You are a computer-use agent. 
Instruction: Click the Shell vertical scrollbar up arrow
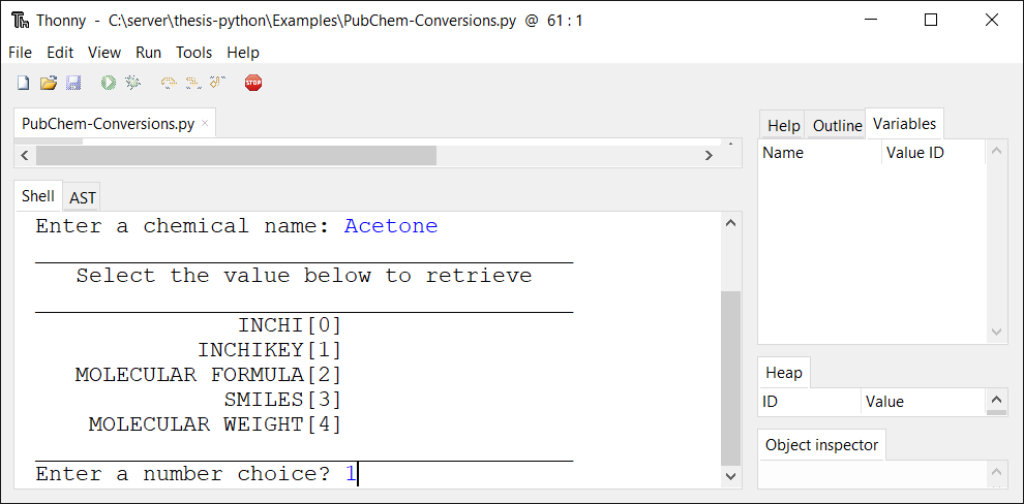coord(730,223)
